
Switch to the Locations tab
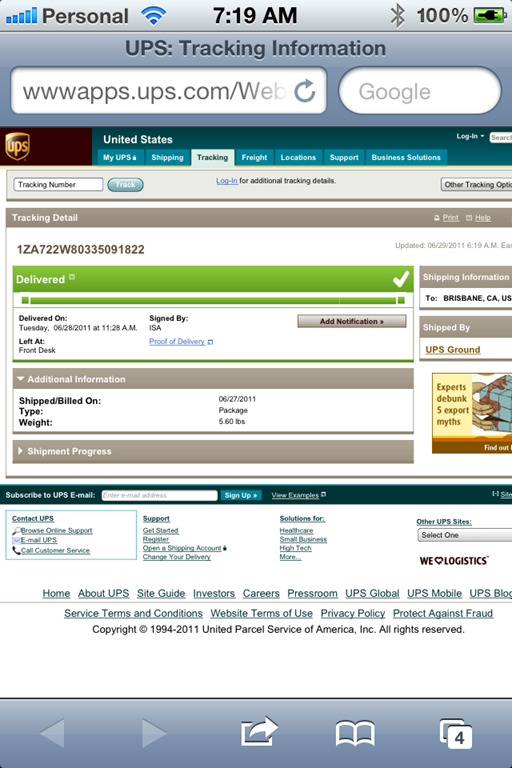coord(298,157)
